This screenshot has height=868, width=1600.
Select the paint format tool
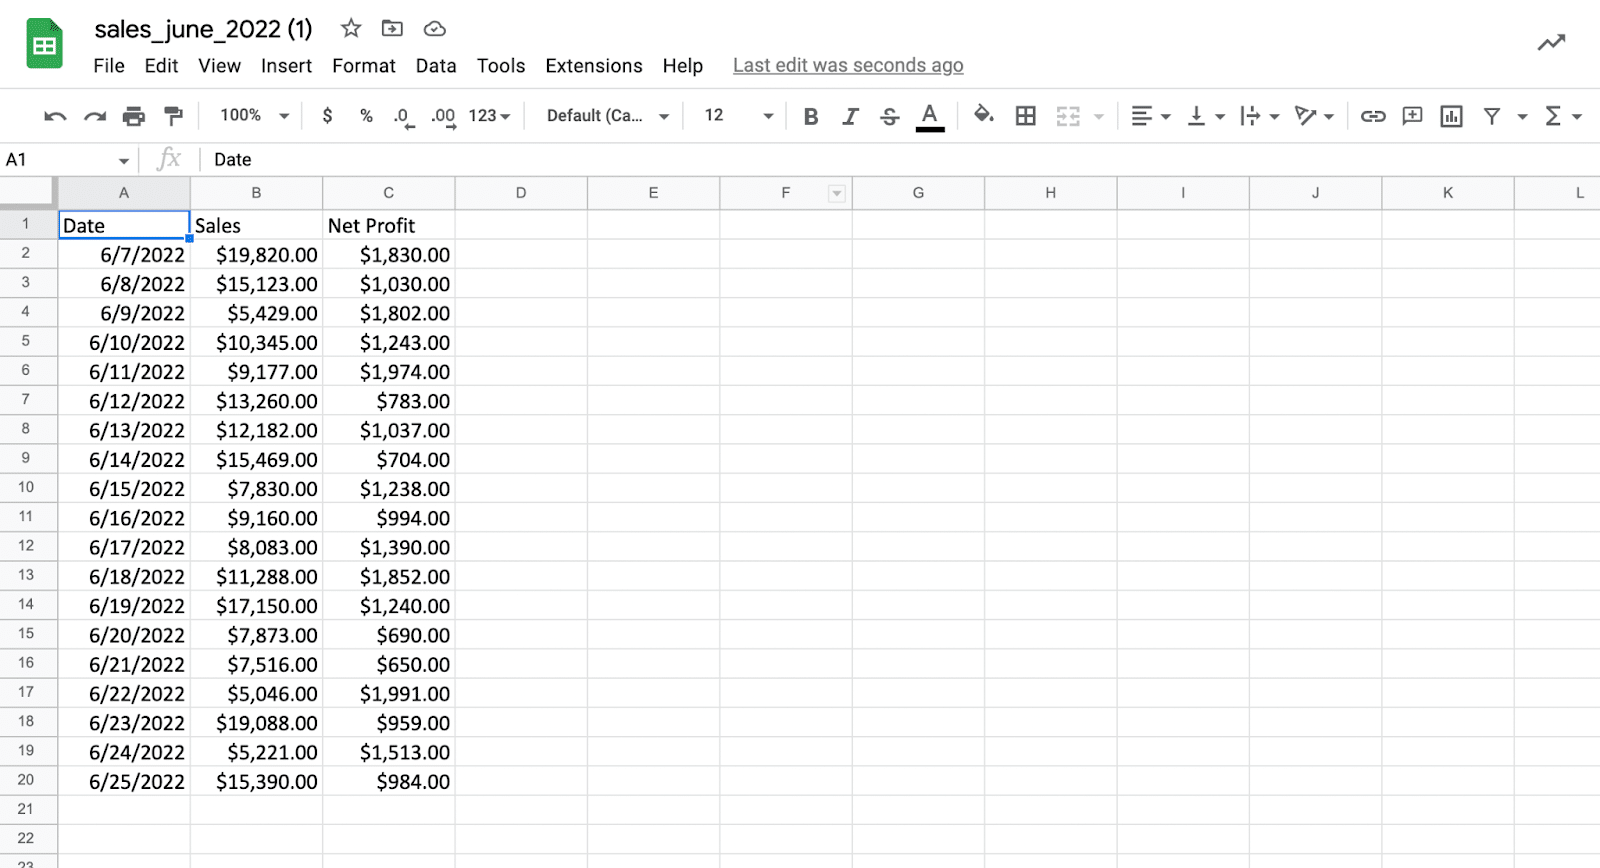(173, 117)
